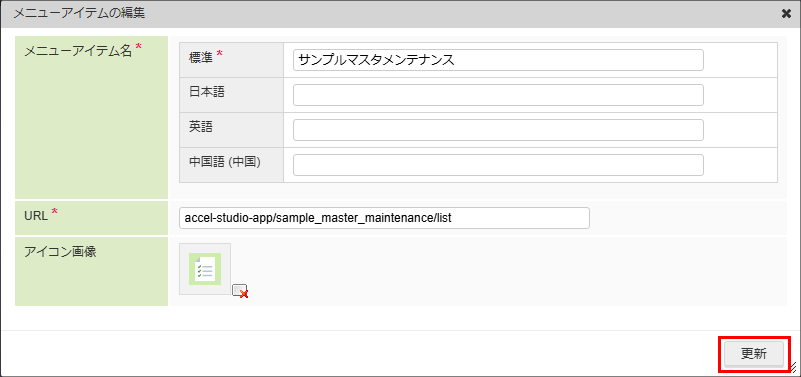Click the 更新 update button
Screen dimensions: 801x377
(x=753, y=354)
